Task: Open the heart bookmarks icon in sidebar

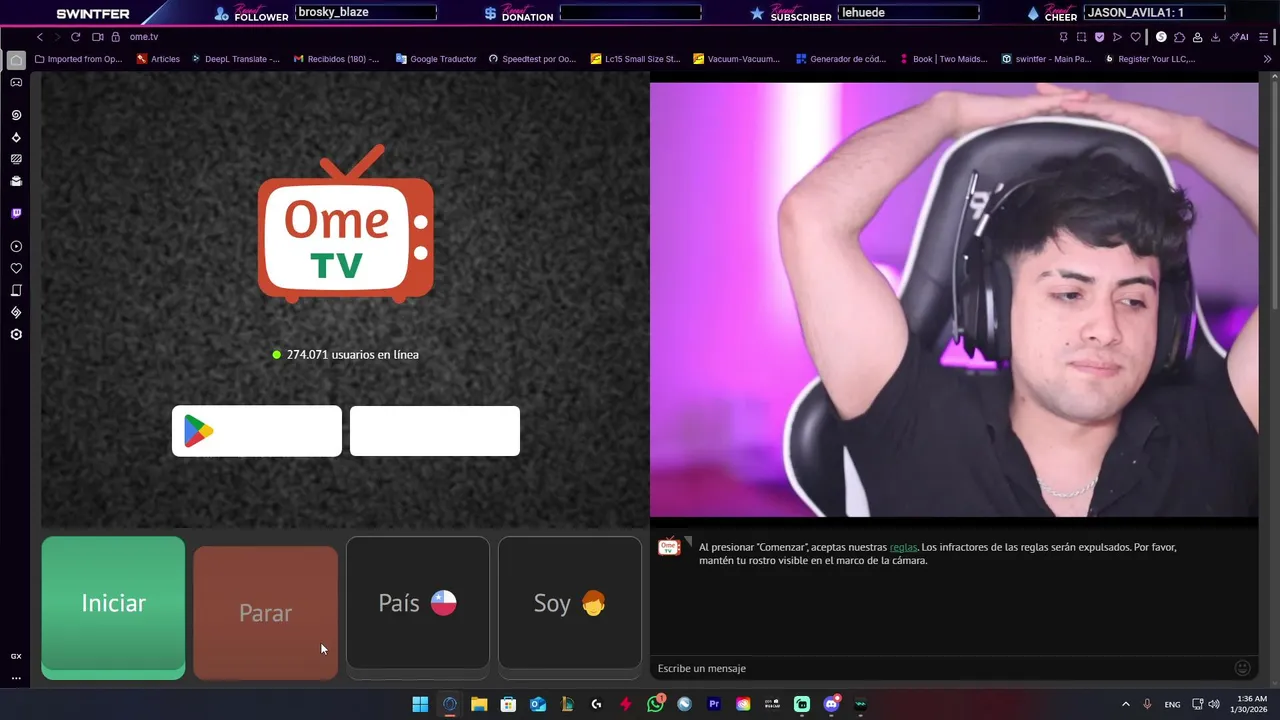Action: point(16,269)
